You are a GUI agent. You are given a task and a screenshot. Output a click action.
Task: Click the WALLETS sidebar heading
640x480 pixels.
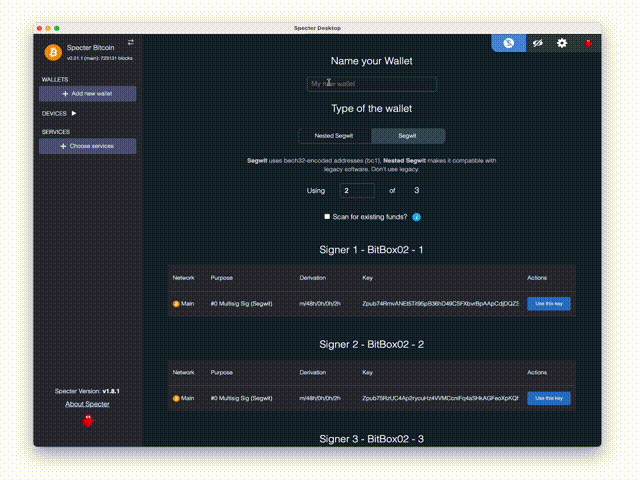pos(55,80)
